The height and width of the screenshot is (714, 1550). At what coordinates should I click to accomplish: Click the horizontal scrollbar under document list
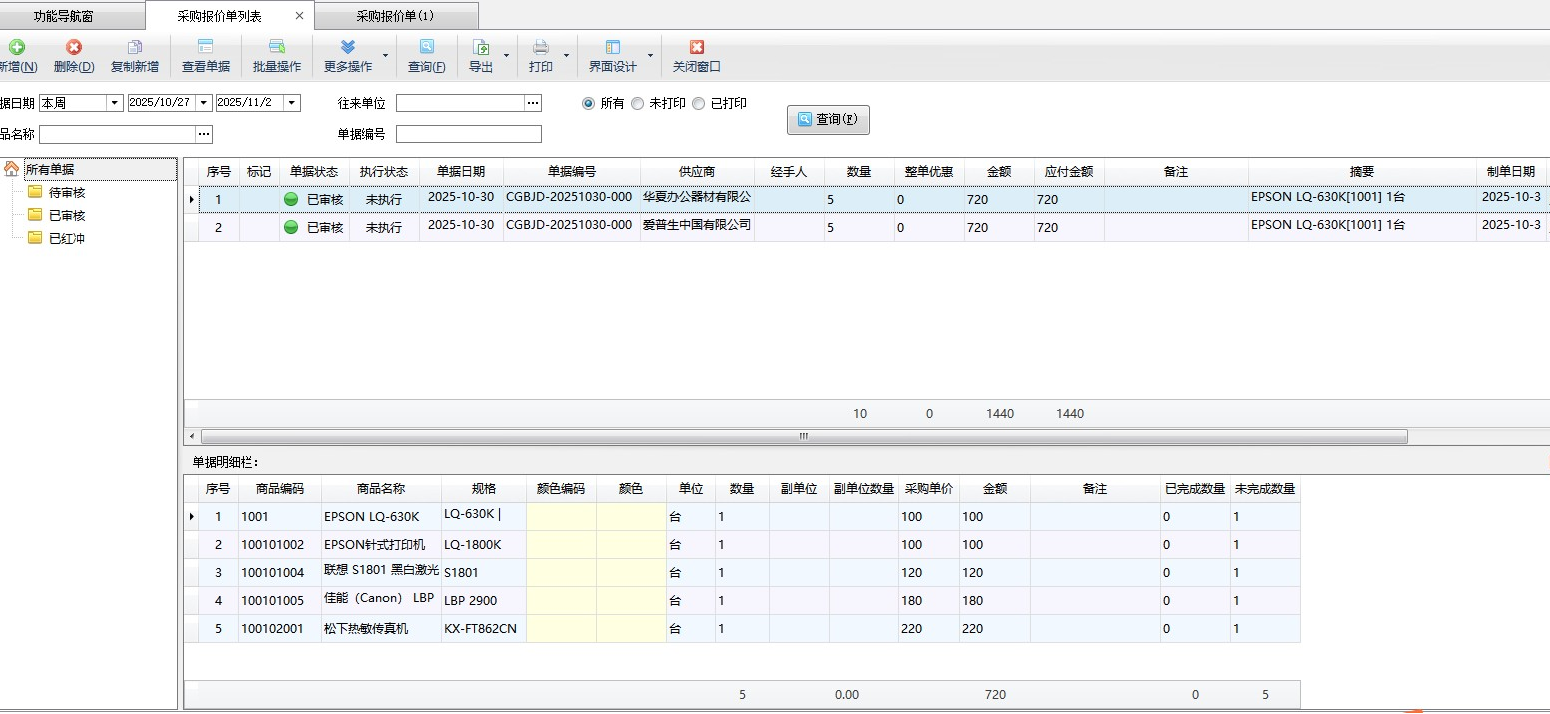pos(803,437)
